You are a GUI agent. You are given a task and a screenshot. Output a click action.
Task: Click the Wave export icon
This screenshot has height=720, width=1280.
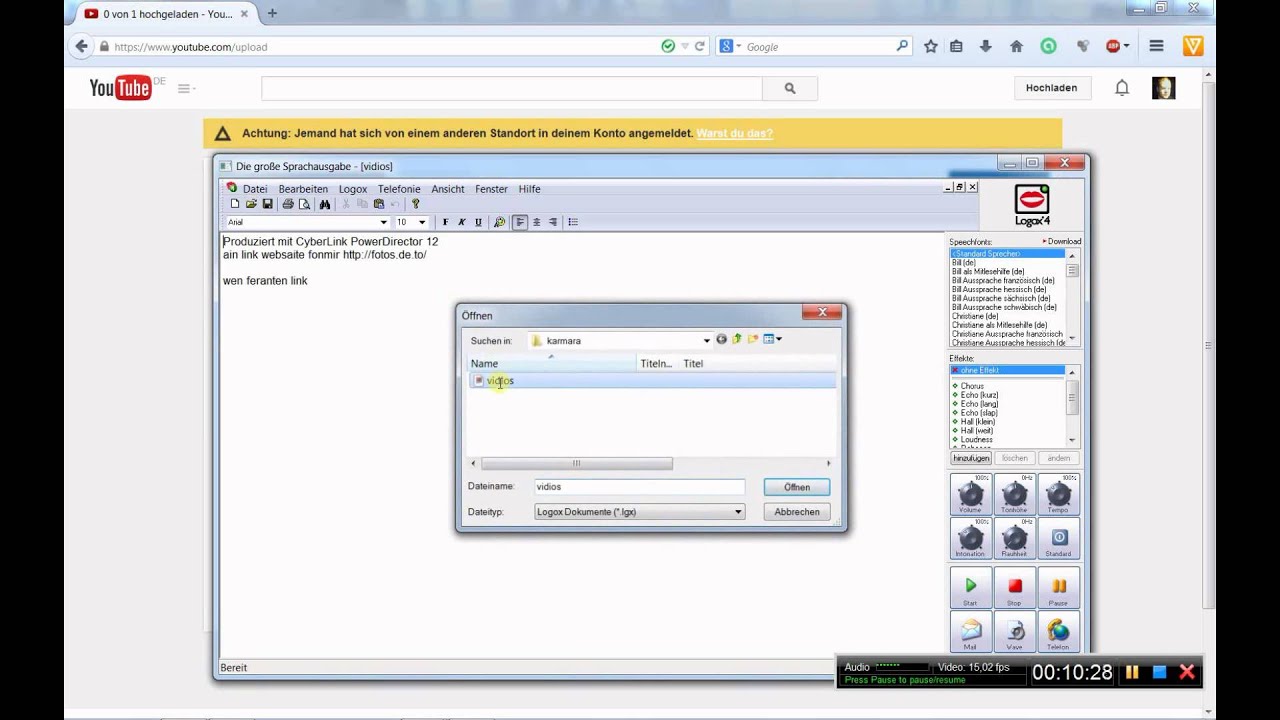click(x=1014, y=631)
